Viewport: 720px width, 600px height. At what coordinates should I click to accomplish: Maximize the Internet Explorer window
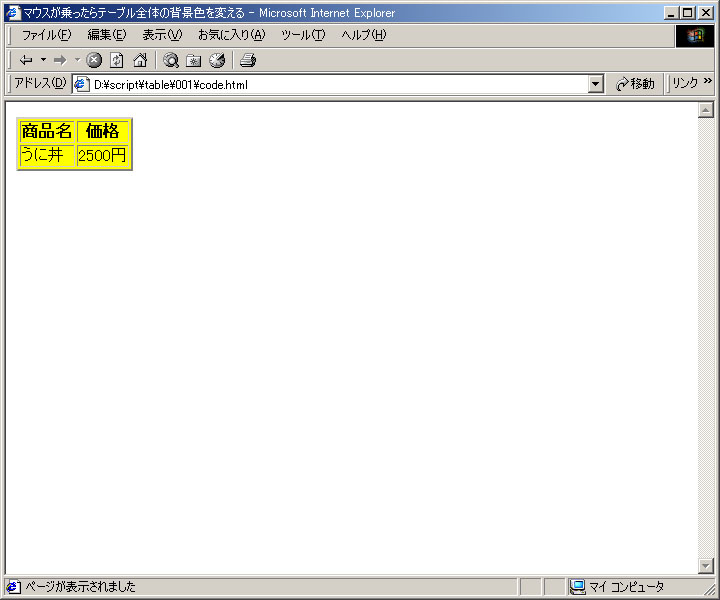coord(687,13)
